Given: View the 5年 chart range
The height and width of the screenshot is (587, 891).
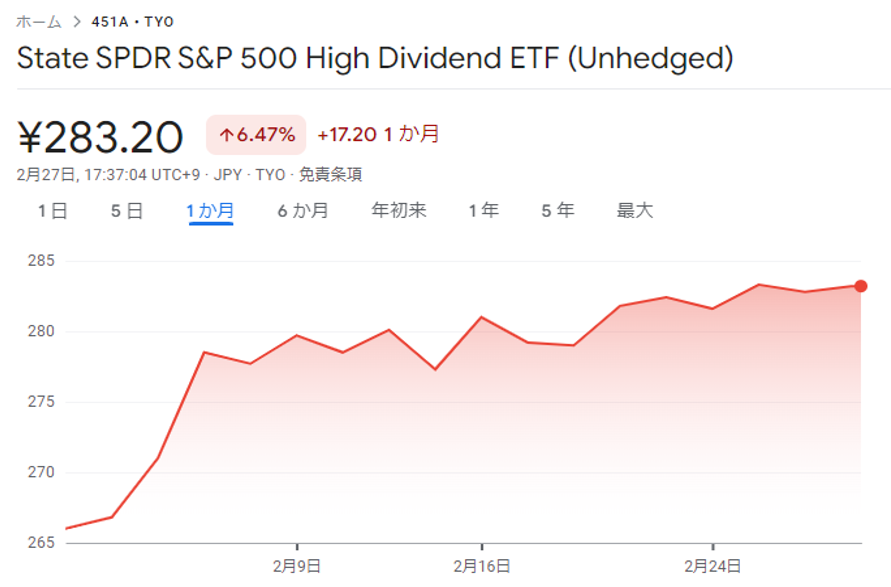Looking at the screenshot, I should pos(558,211).
